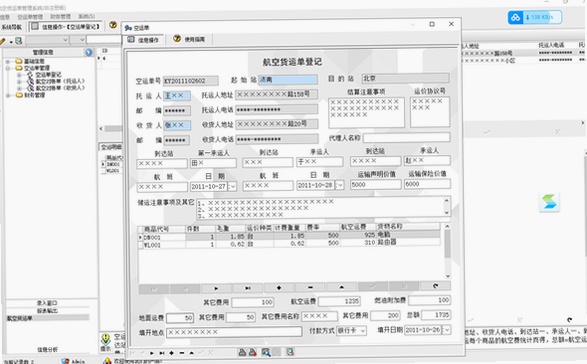Switch to 信息操作 tab in 空运单 window
This screenshot has width=587, height=364.
pos(143,40)
